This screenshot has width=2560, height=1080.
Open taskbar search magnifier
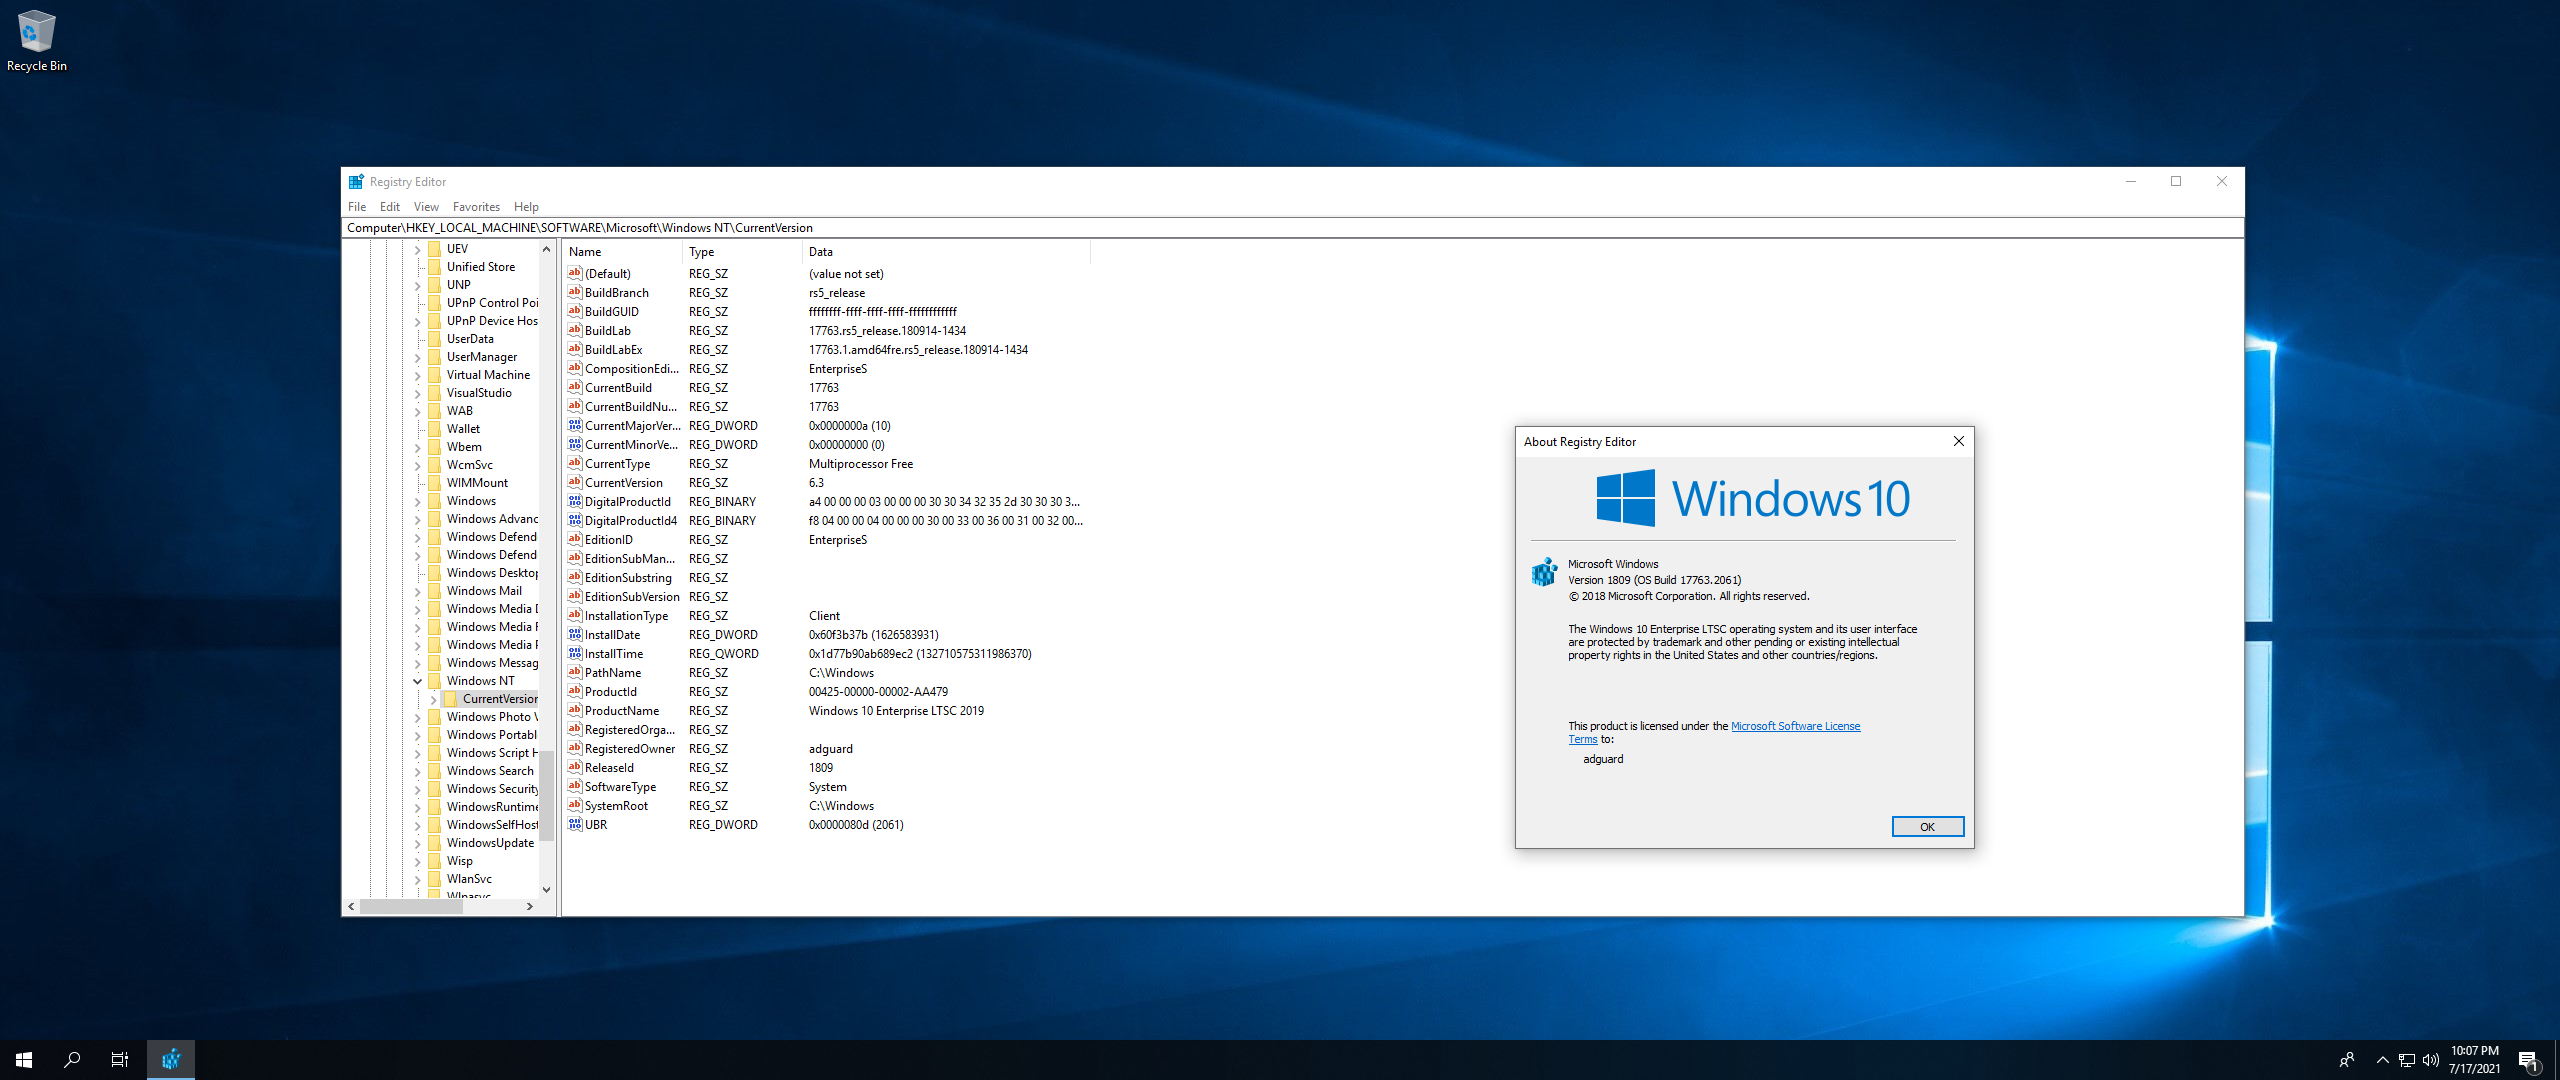click(72, 1060)
